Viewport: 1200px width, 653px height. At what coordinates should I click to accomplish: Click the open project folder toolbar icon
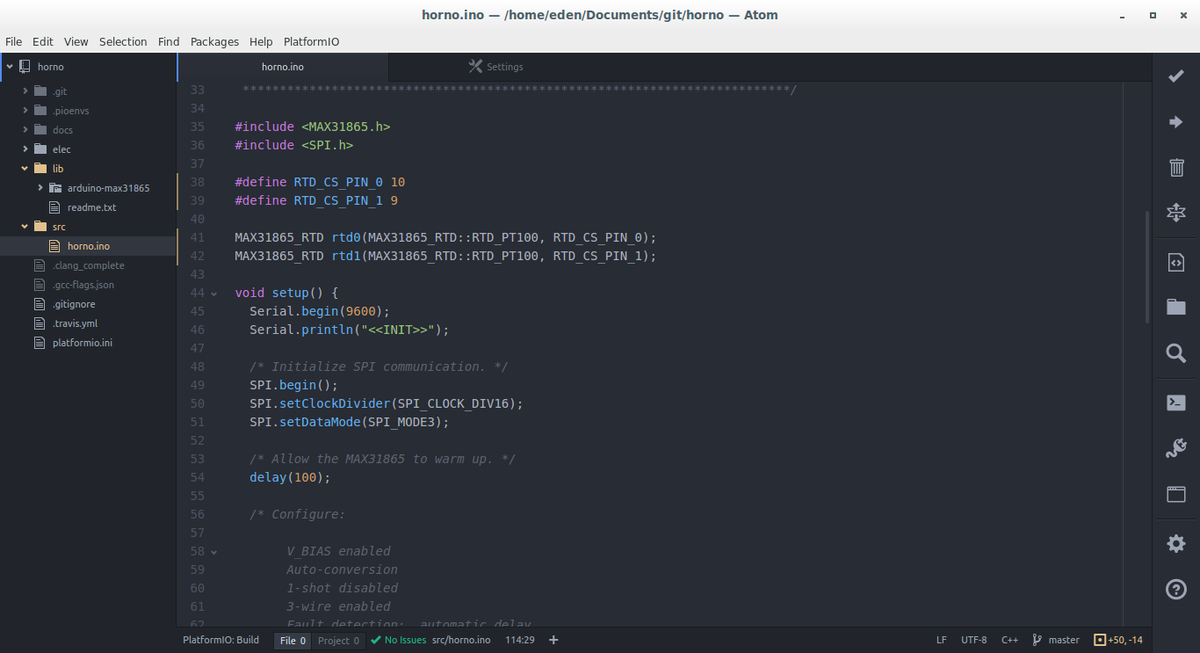pos(1176,307)
